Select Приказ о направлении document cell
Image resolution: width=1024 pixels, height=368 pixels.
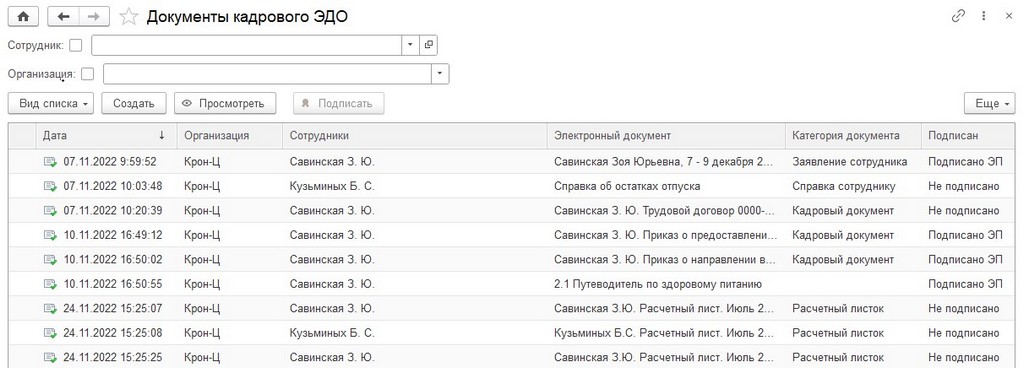[666, 260]
